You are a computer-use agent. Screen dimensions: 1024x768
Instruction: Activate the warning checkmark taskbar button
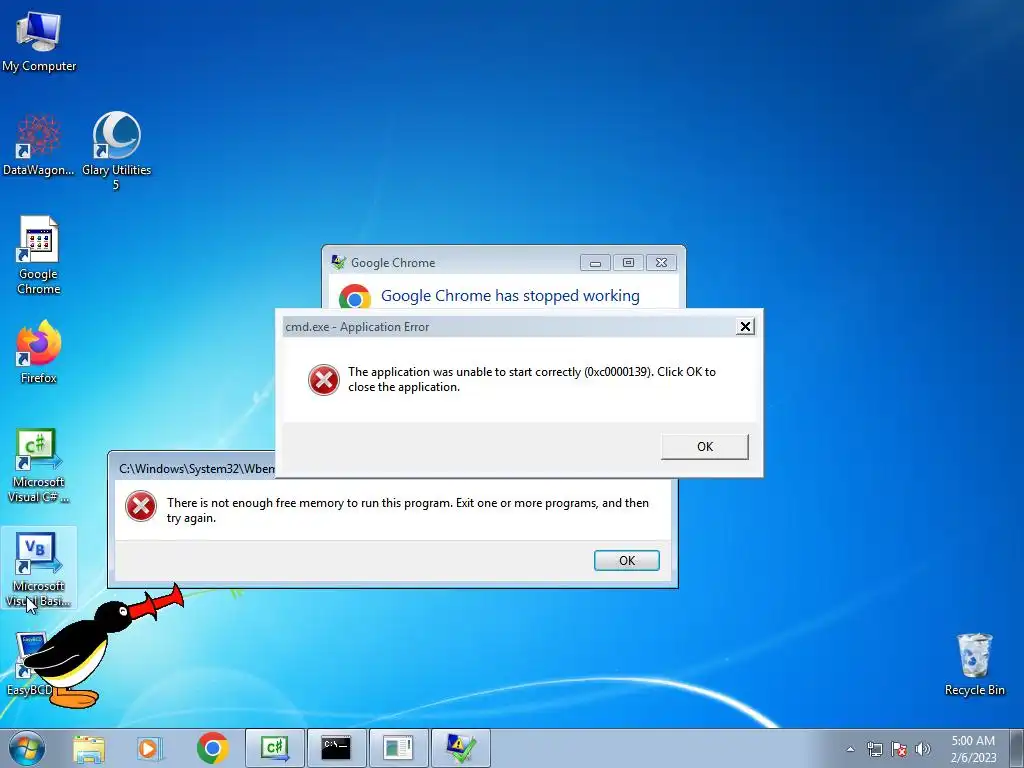[460, 748]
